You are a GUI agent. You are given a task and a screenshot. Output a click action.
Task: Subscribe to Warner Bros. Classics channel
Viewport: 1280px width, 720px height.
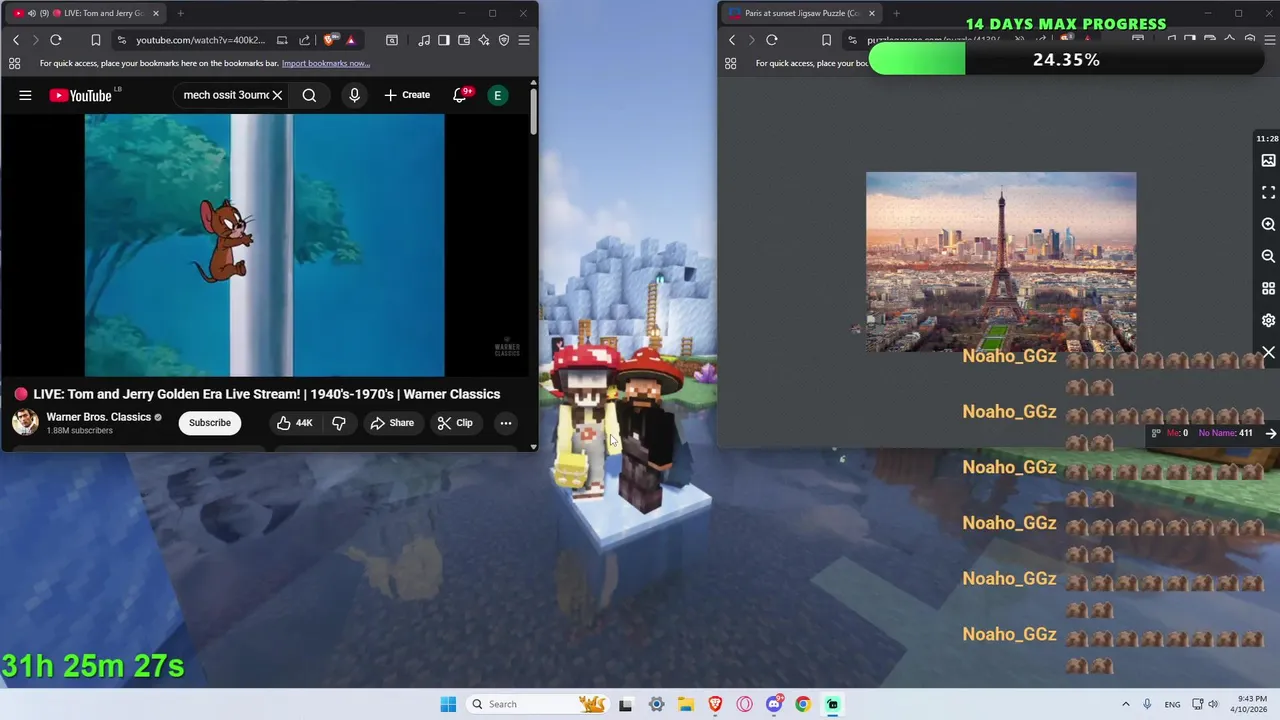click(x=210, y=422)
